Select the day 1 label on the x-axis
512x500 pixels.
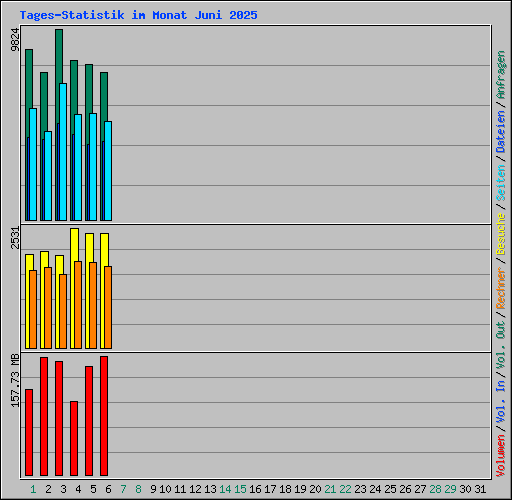(x=33, y=489)
